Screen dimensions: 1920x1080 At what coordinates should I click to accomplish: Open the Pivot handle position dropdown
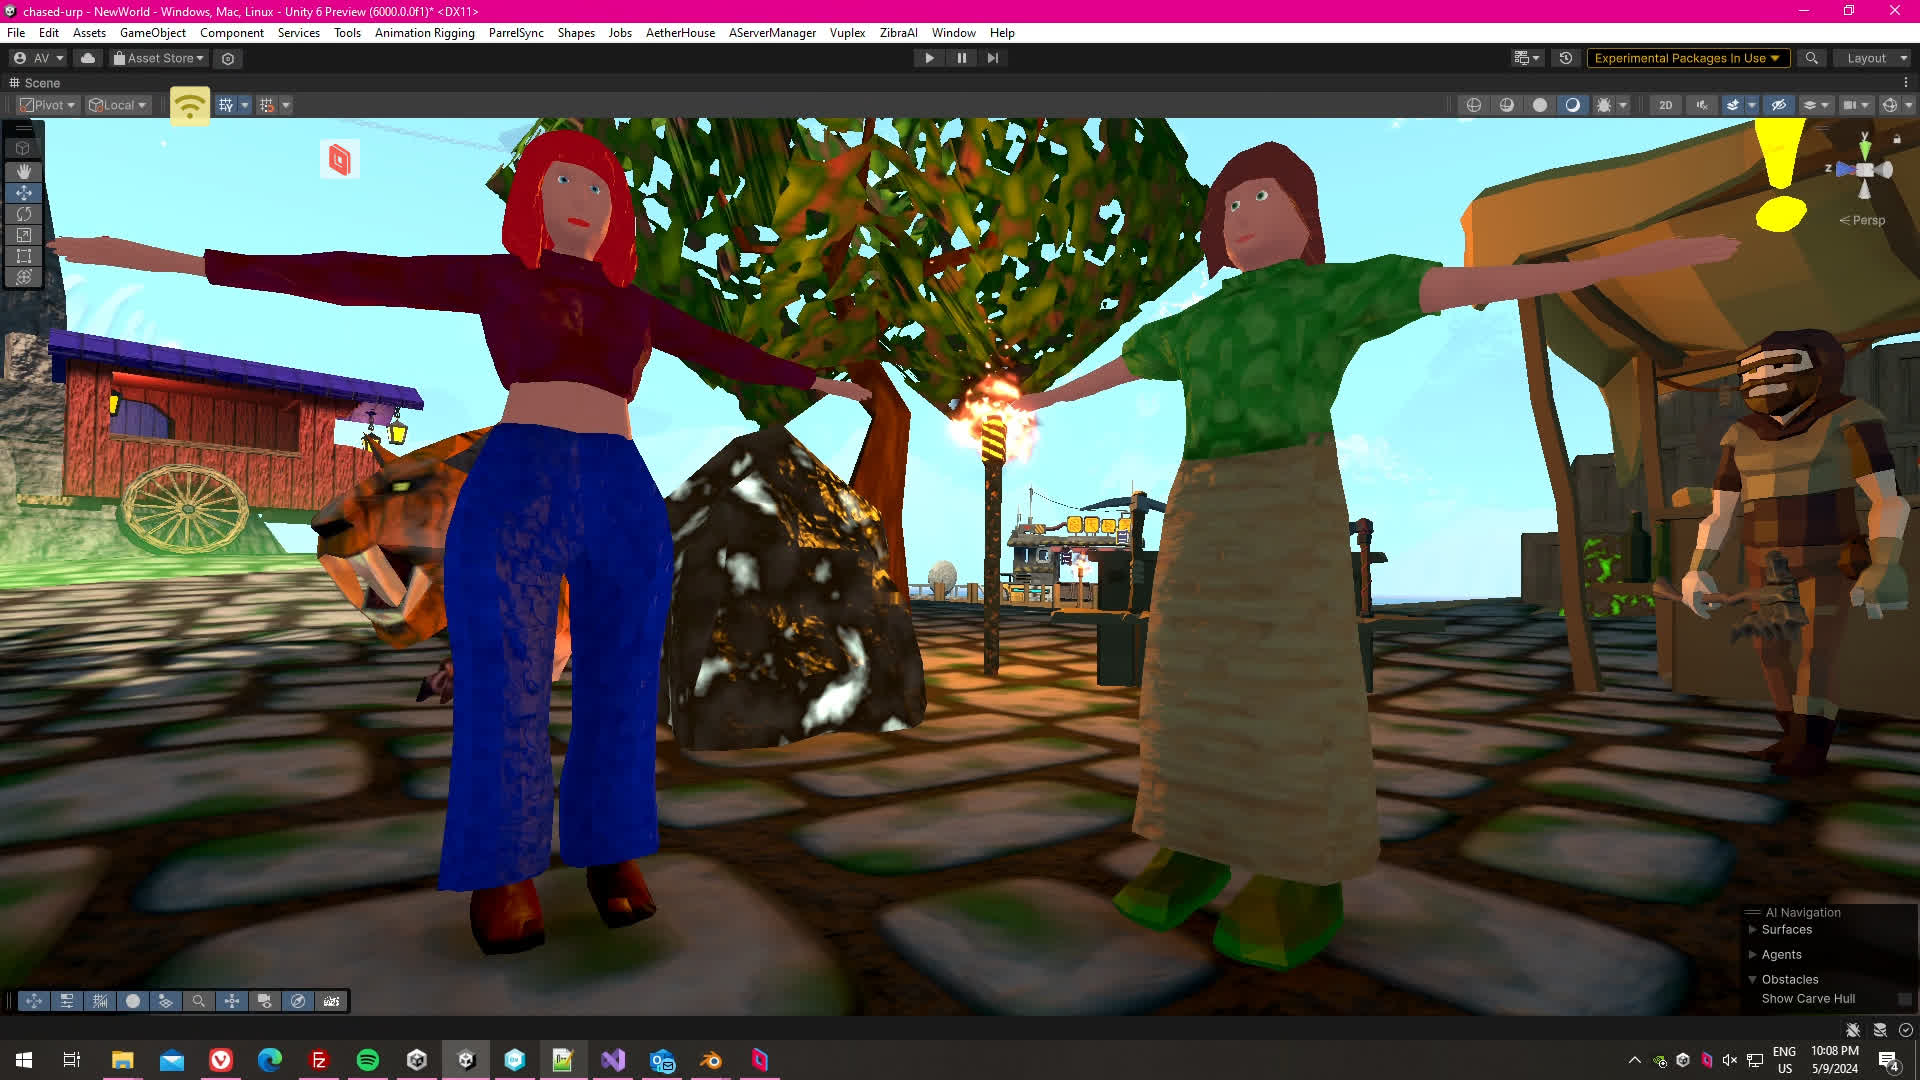tap(48, 105)
